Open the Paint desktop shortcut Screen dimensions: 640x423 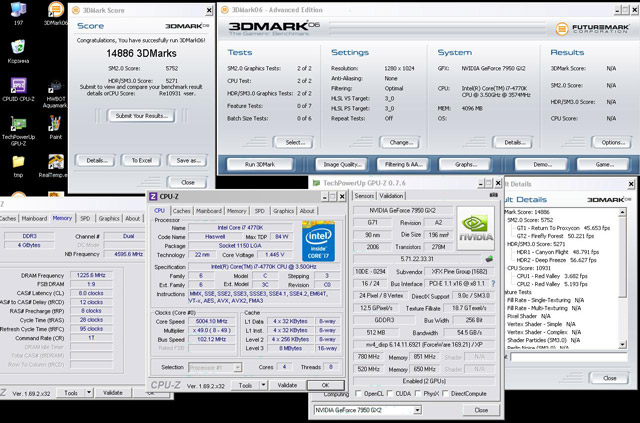55,124
